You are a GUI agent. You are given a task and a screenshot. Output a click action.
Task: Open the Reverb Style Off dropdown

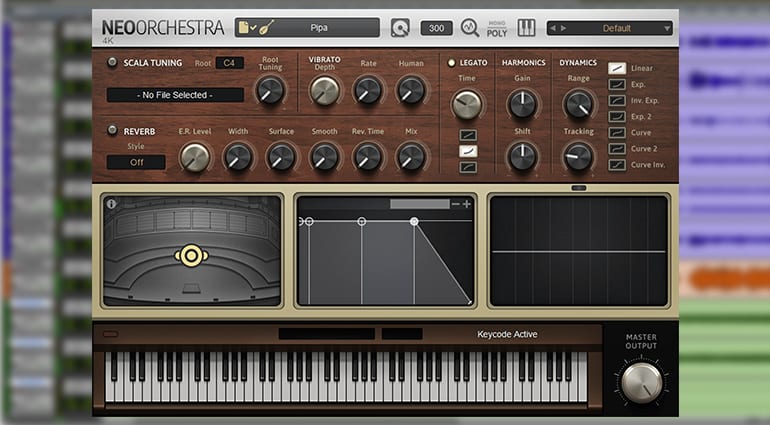coord(136,162)
